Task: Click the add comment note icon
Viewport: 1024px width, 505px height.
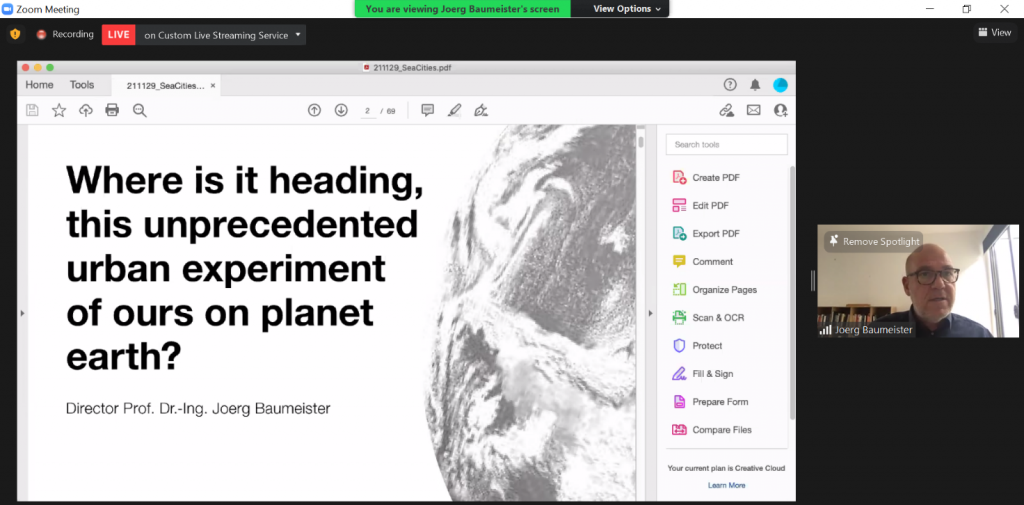Action: [x=428, y=110]
